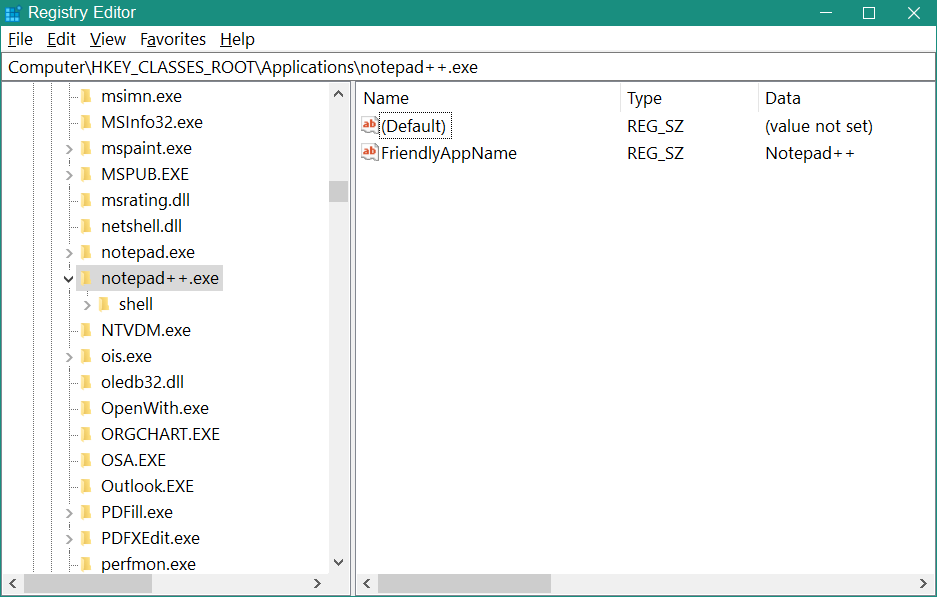Click the folder icon beside Outlook.EXE
Screen dimensions: 937x597
tap(86, 486)
